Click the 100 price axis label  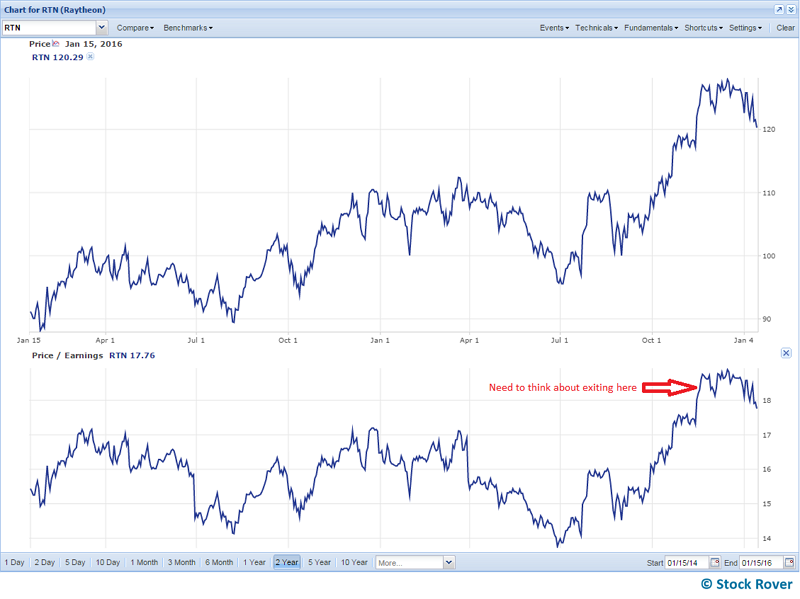[769, 256]
